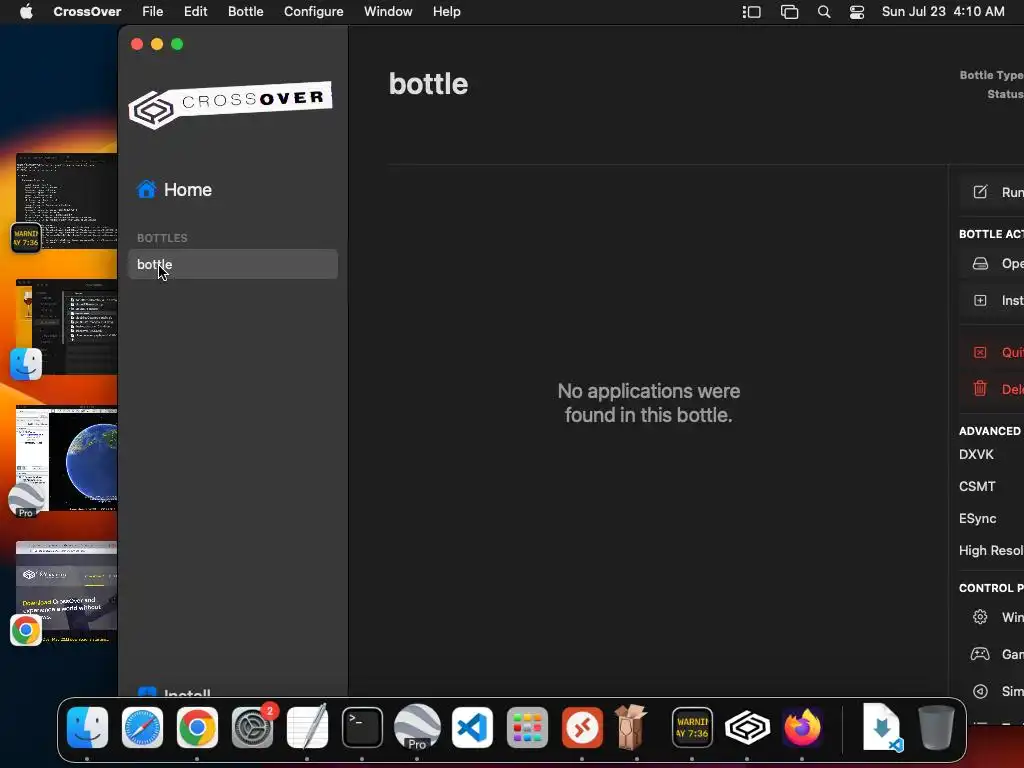Open Launchpad from the Dock

527,728
